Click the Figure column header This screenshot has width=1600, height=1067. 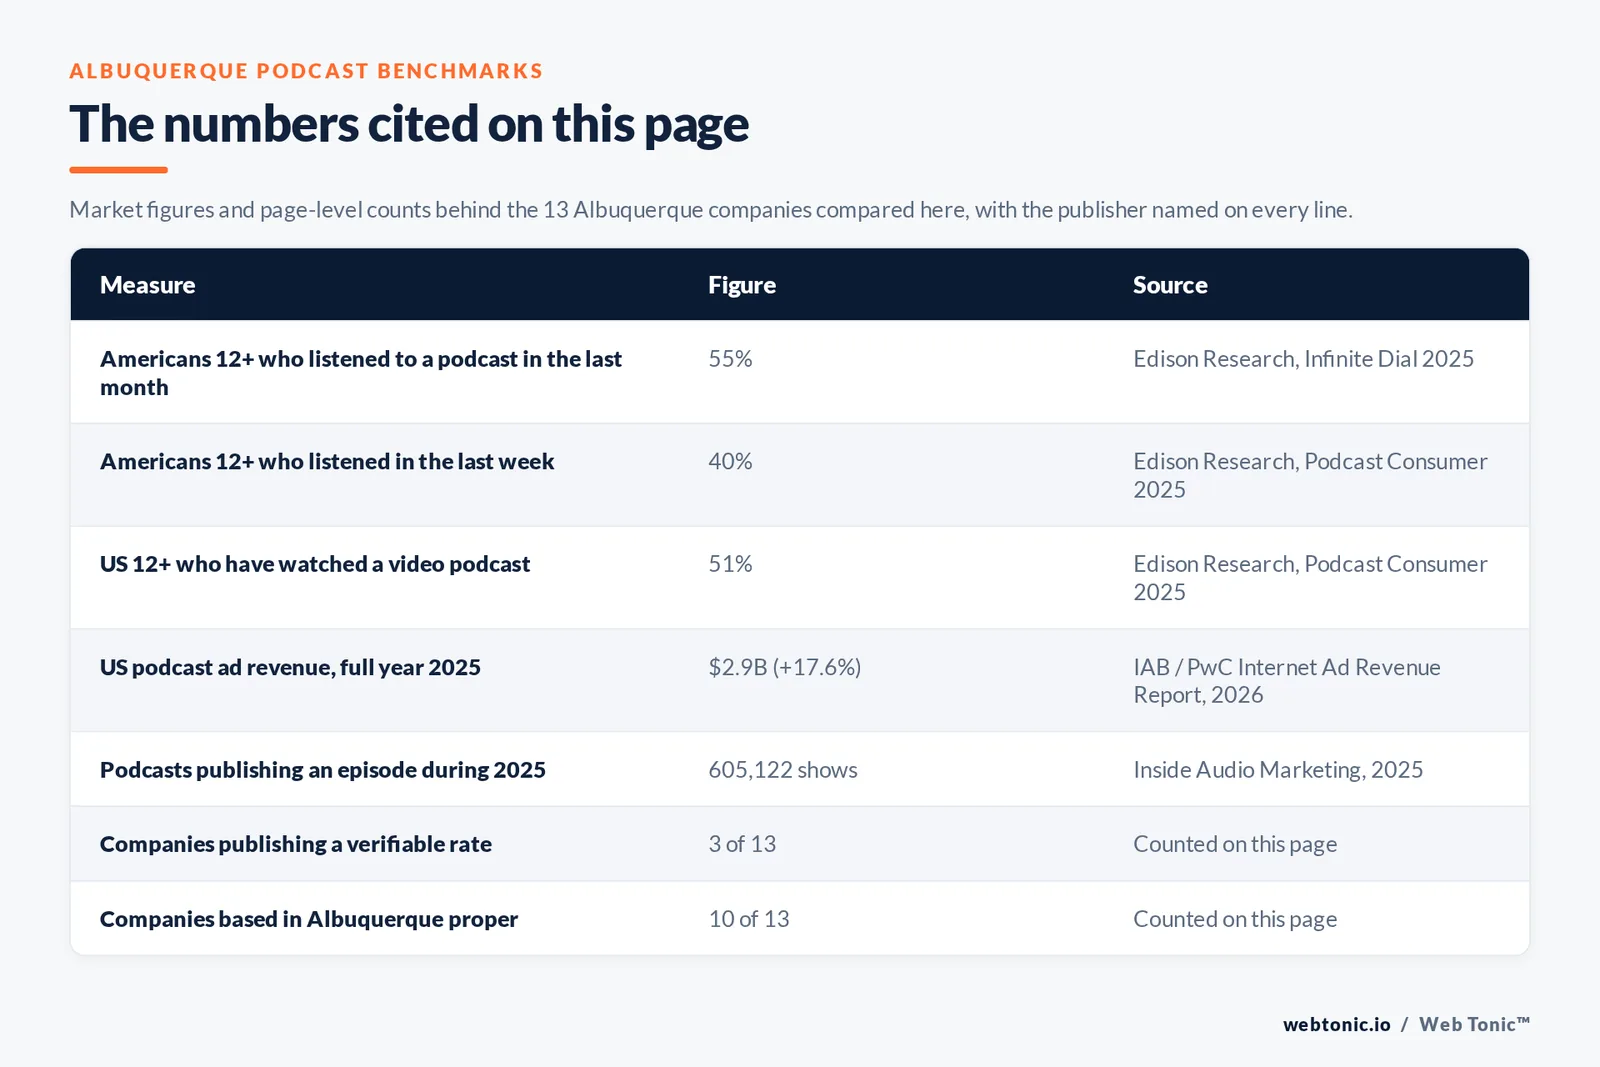click(x=742, y=285)
